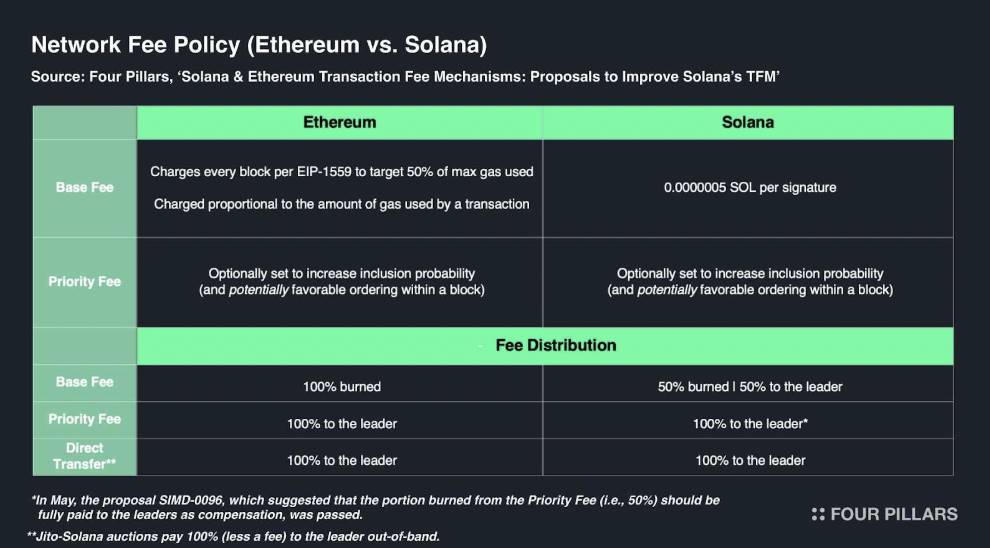
Task: Click the '100% to the leader*' Solana cell
Action: [749, 424]
